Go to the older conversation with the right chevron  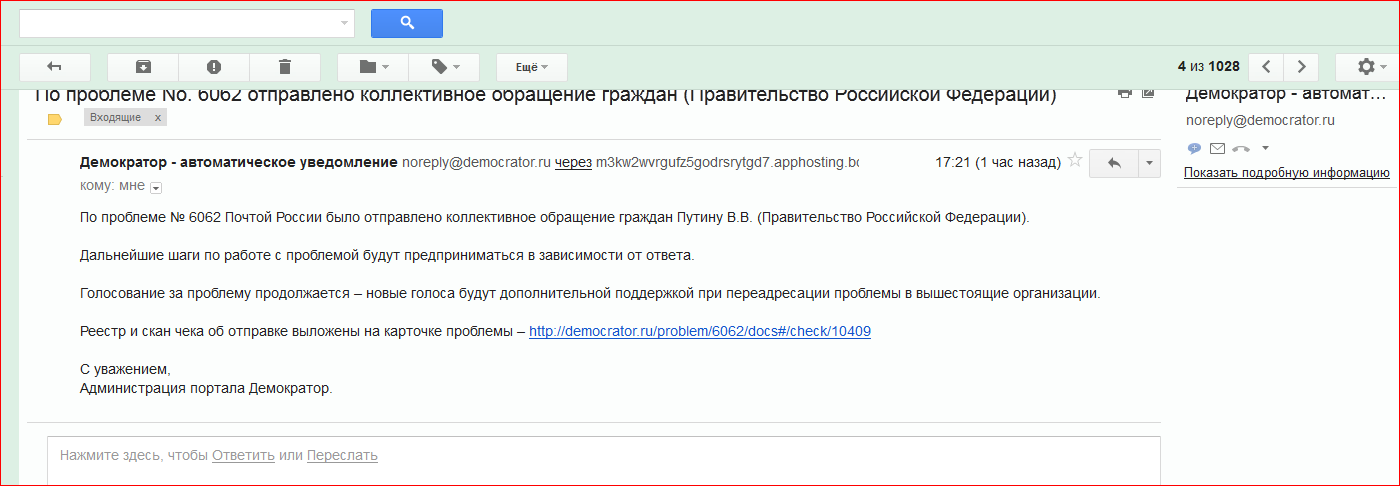1301,67
